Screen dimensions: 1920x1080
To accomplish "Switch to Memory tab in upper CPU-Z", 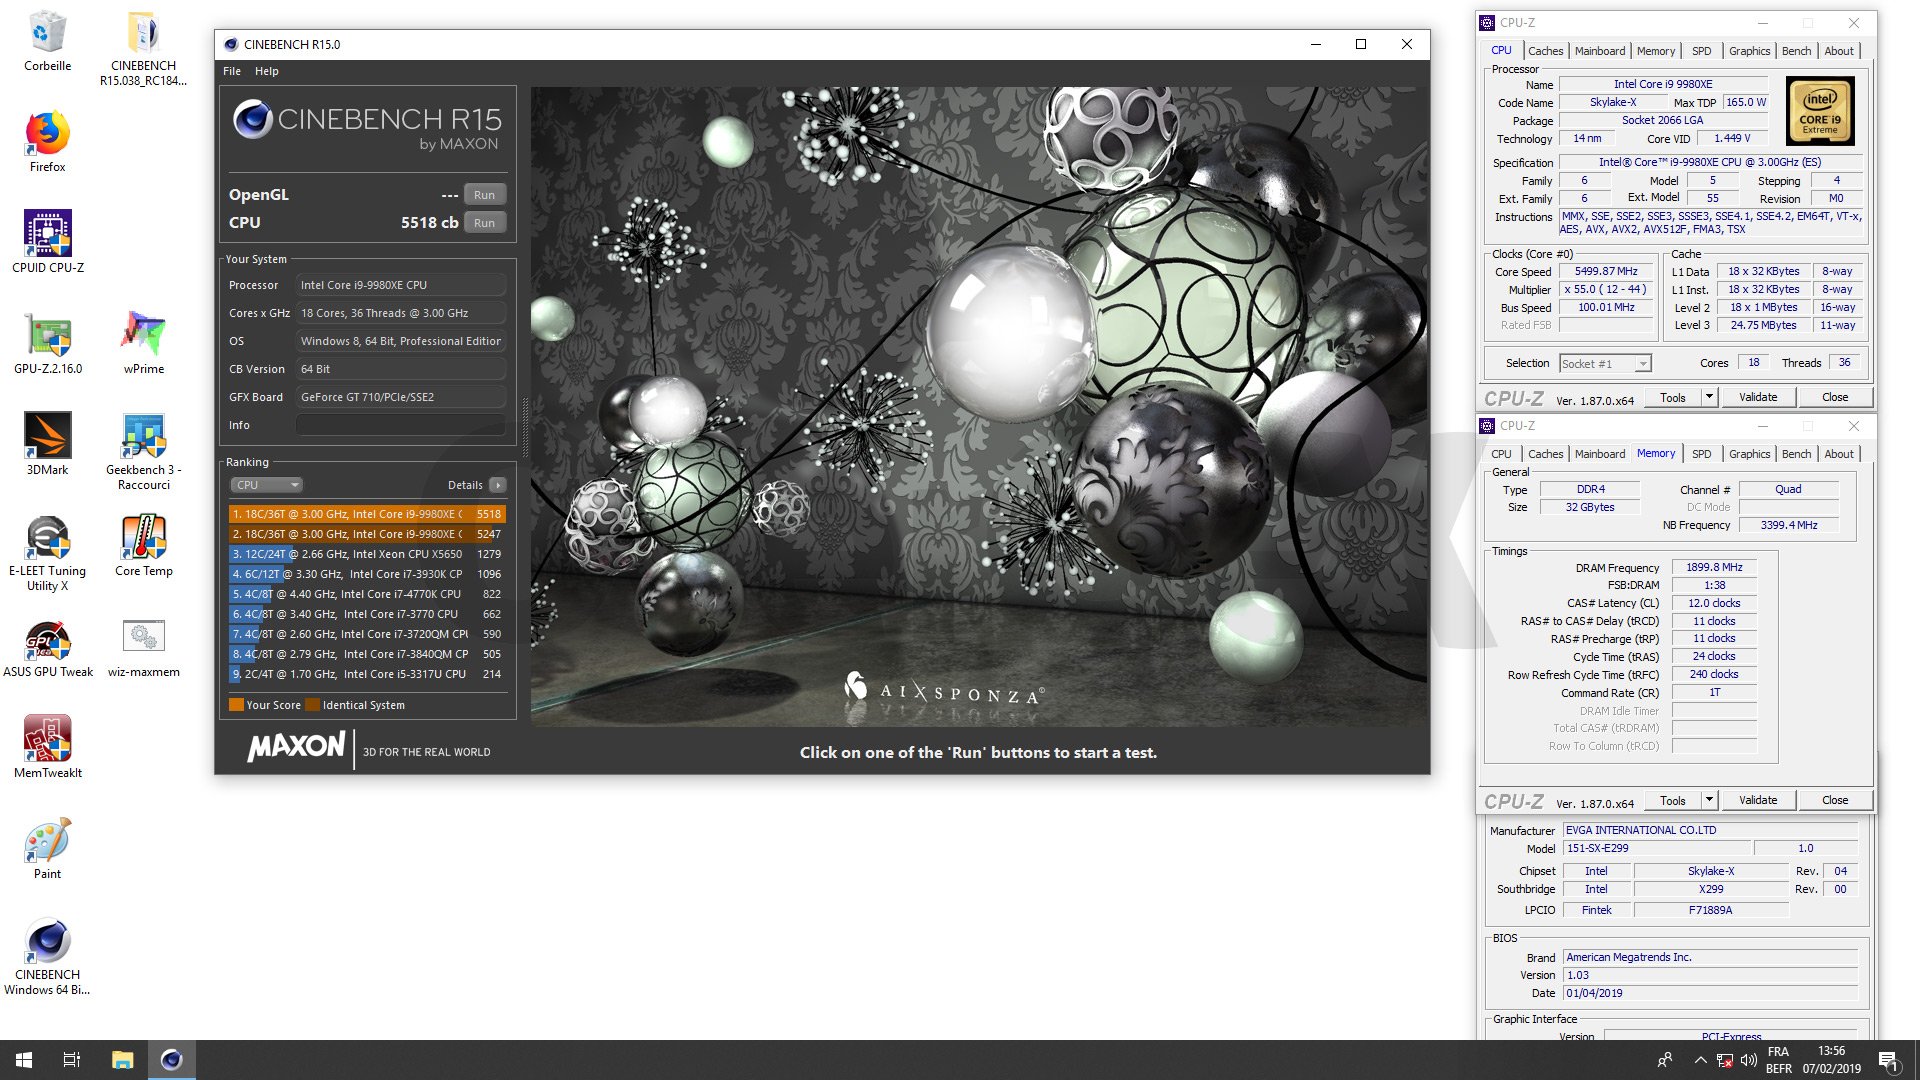I will [x=1656, y=51].
